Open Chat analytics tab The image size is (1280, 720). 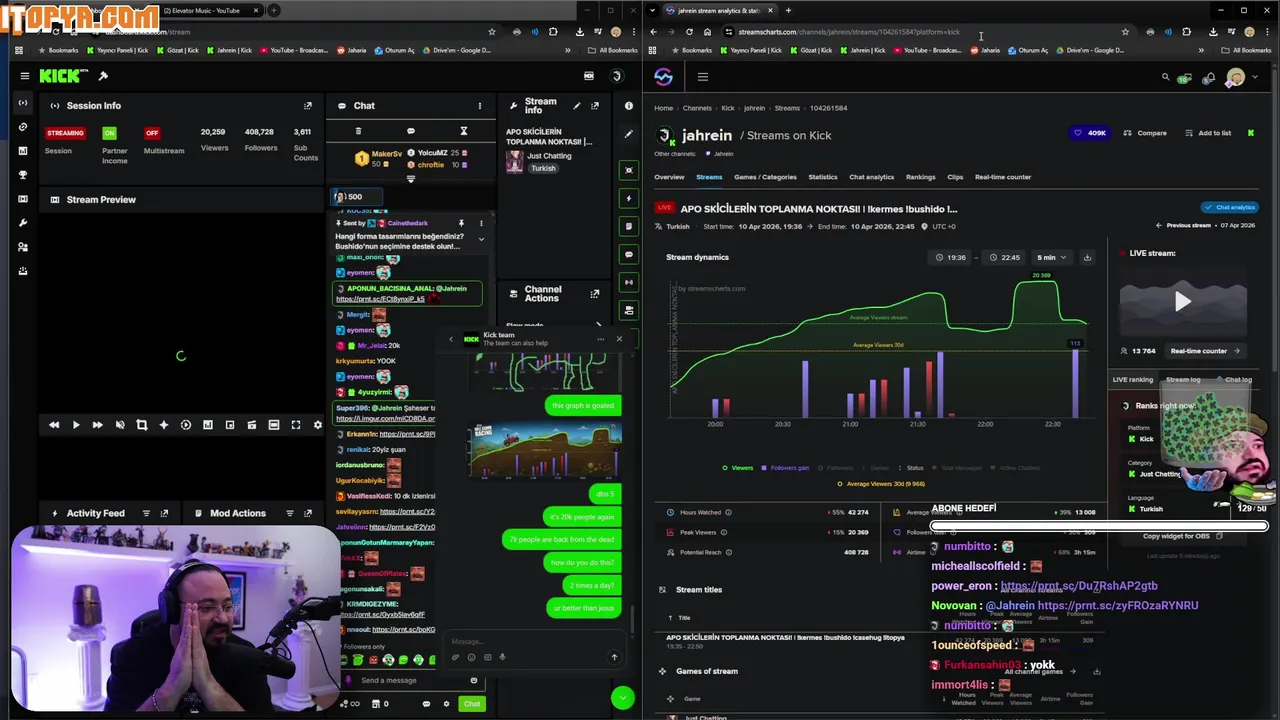click(872, 177)
